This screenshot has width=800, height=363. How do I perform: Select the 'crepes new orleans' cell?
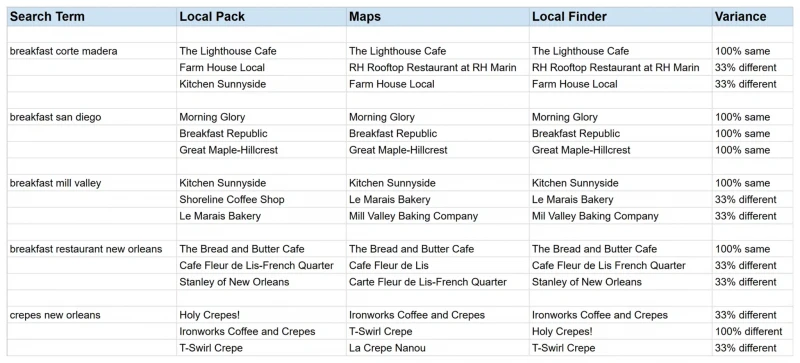92,315
